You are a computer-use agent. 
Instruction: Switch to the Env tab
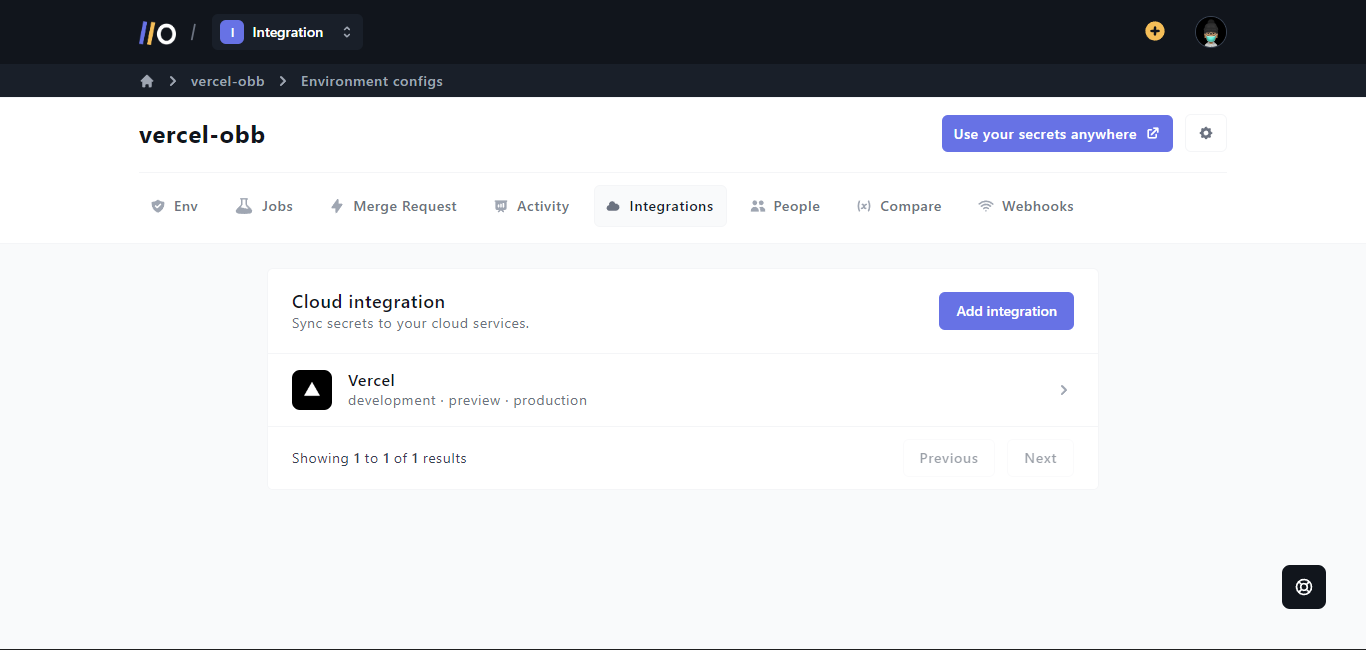click(x=174, y=206)
